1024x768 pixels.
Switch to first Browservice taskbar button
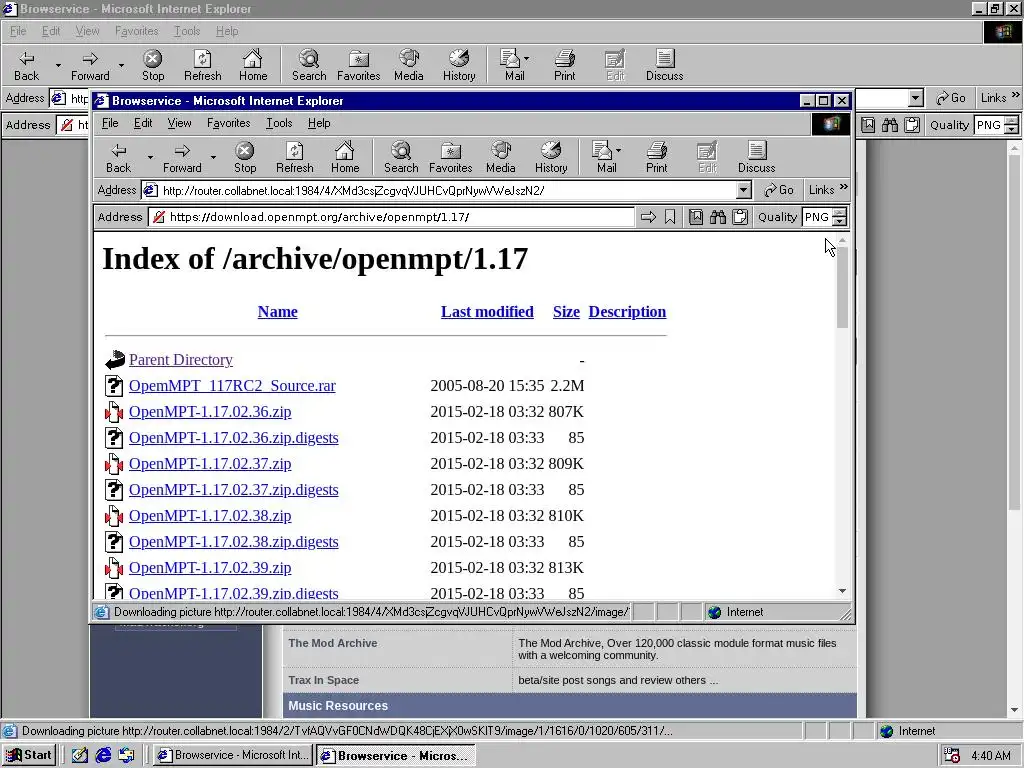(233, 755)
